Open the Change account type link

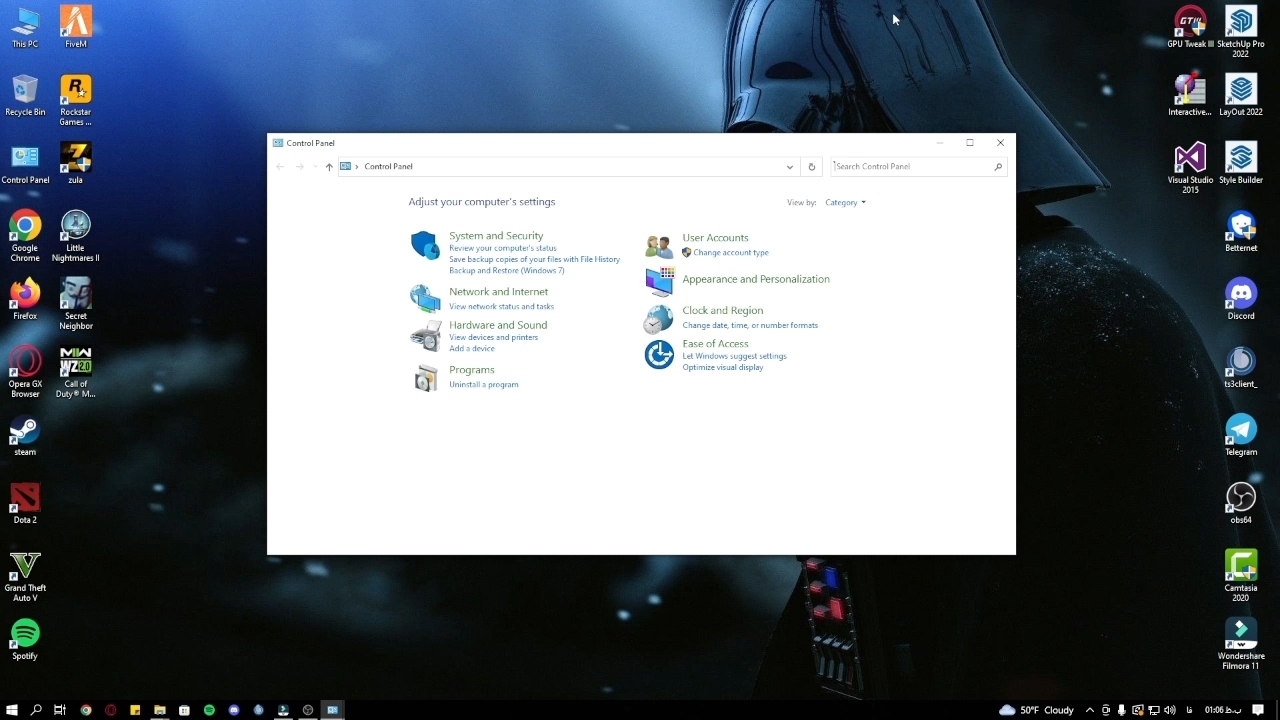(x=730, y=253)
